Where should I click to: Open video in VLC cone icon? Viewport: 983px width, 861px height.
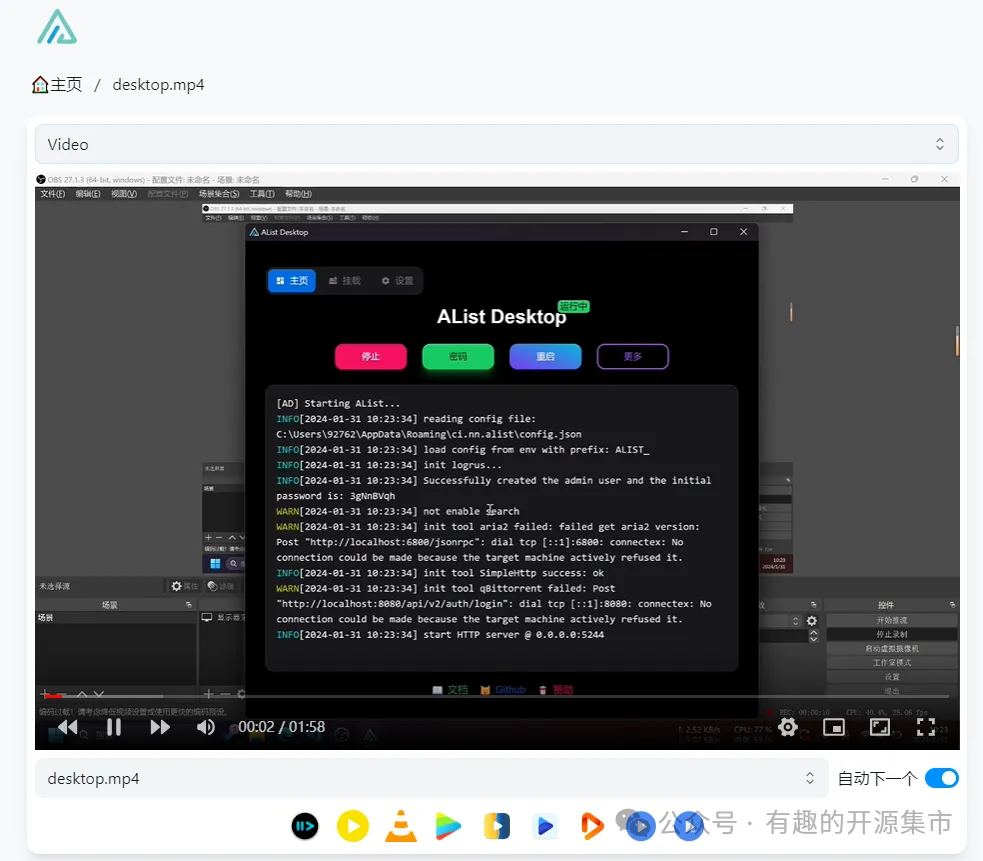401,826
